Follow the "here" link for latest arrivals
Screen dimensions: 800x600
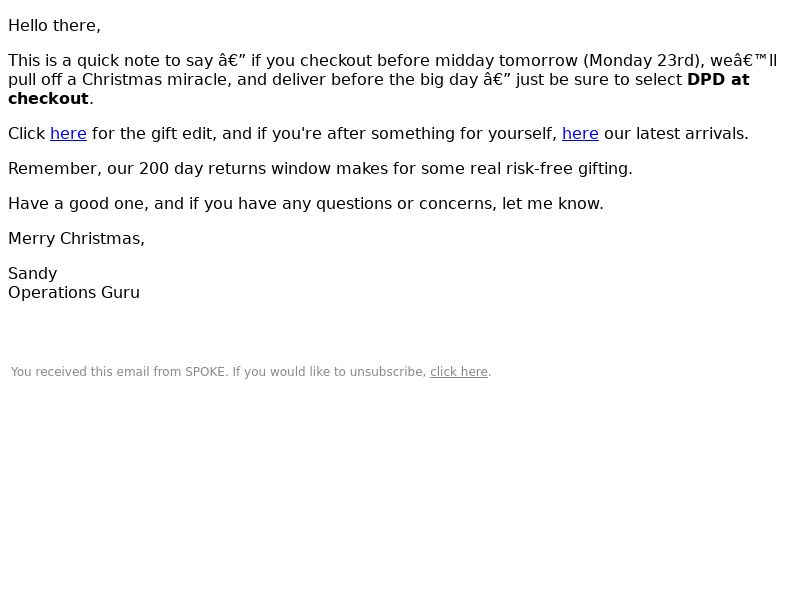pyautogui.click(x=580, y=134)
